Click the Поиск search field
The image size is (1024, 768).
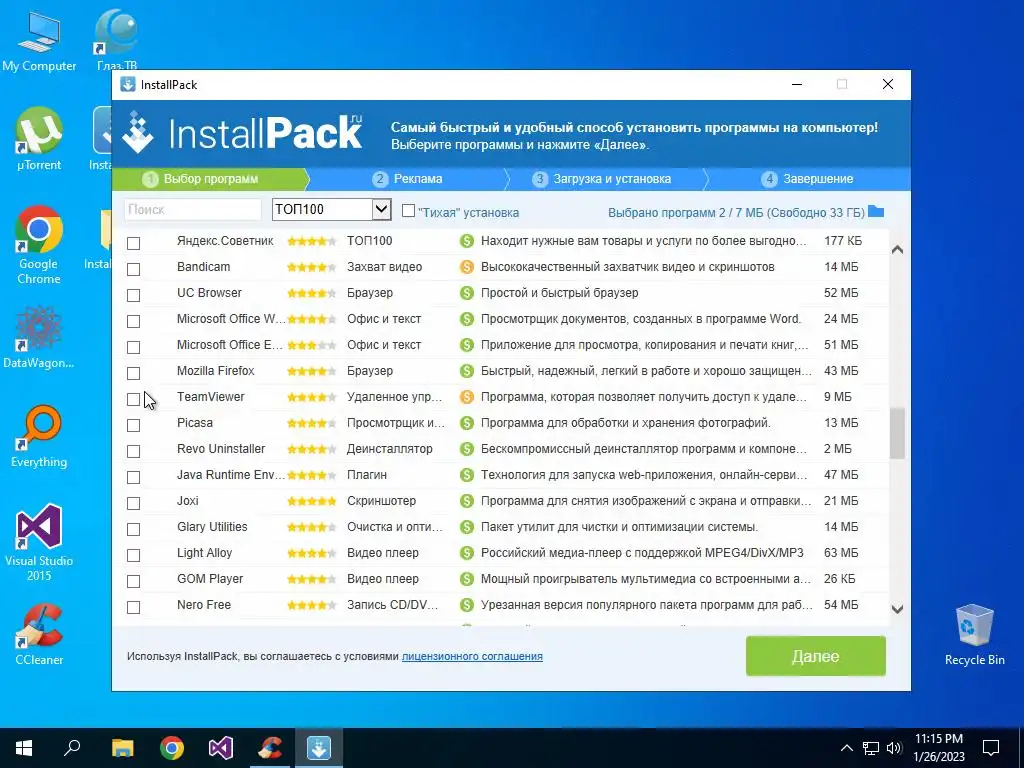click(x=193, y=210)
